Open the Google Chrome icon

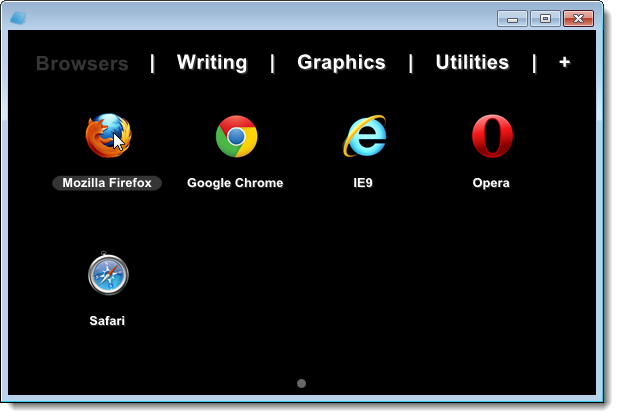236,136
